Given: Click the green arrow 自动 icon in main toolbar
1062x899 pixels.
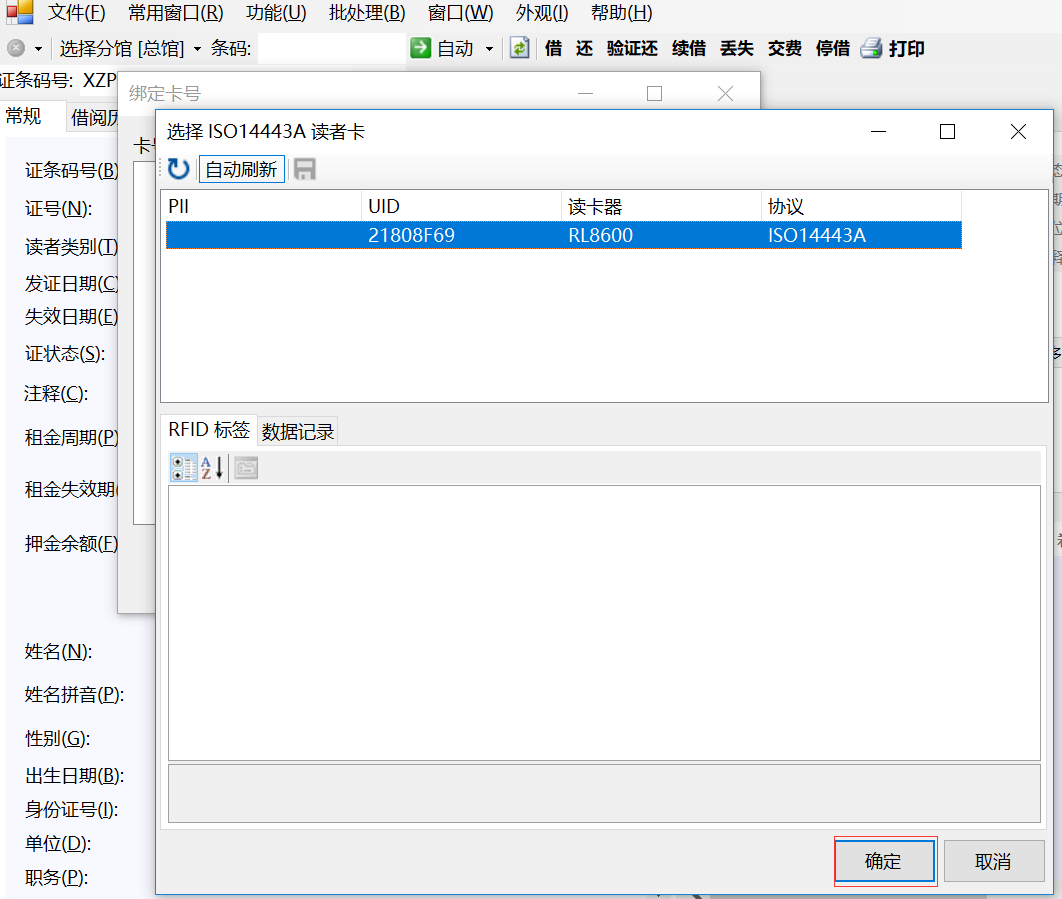Looking at the screenshot, I should click(x=421, y=48).
